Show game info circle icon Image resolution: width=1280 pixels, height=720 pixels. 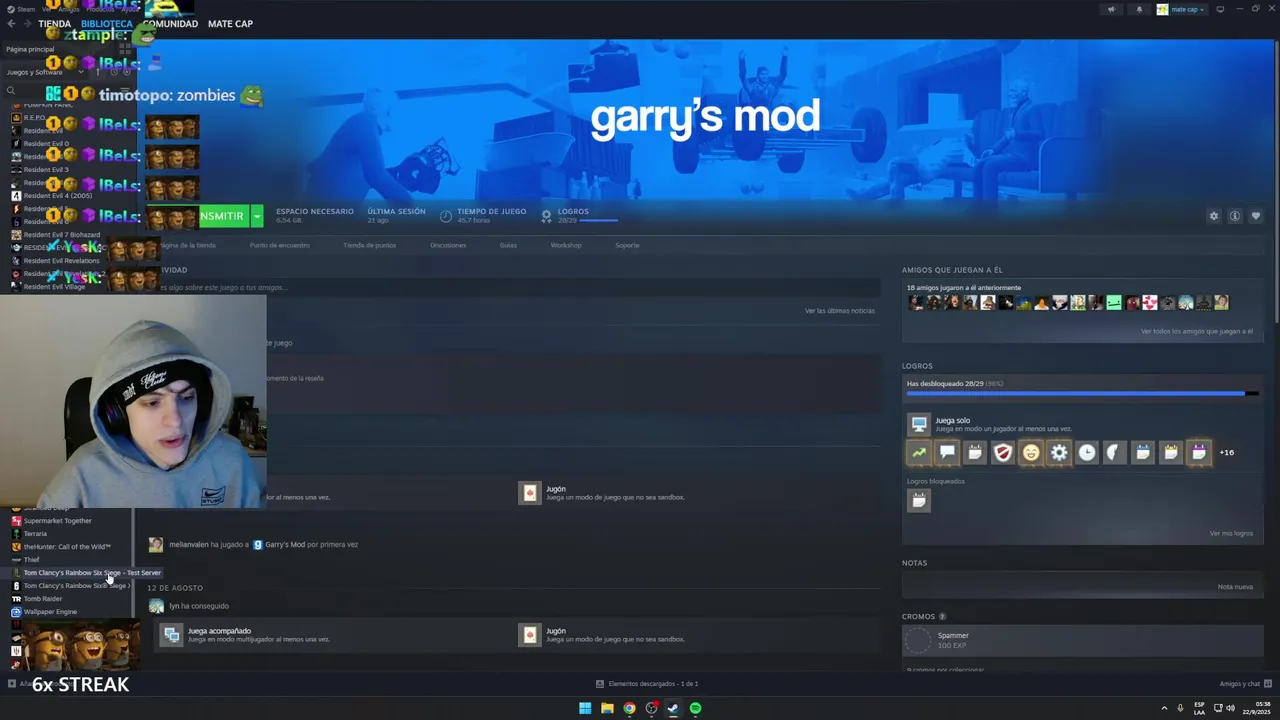pos(1235,216)
